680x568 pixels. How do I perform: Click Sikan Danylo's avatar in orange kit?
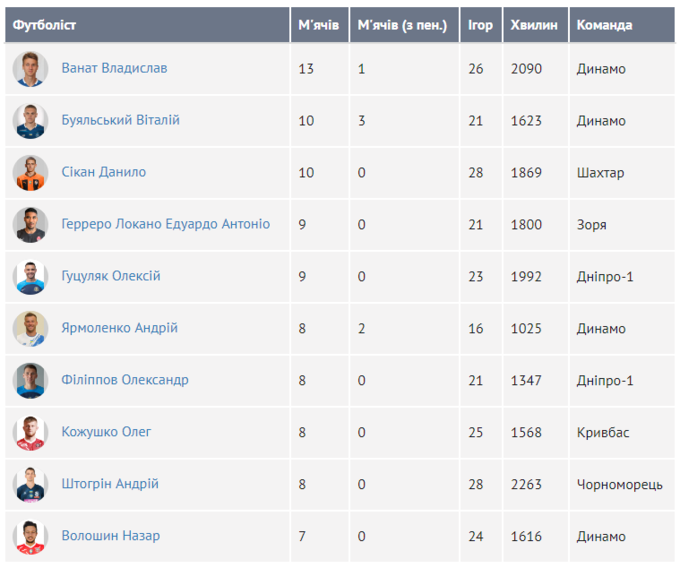click(x=30, y=173)
